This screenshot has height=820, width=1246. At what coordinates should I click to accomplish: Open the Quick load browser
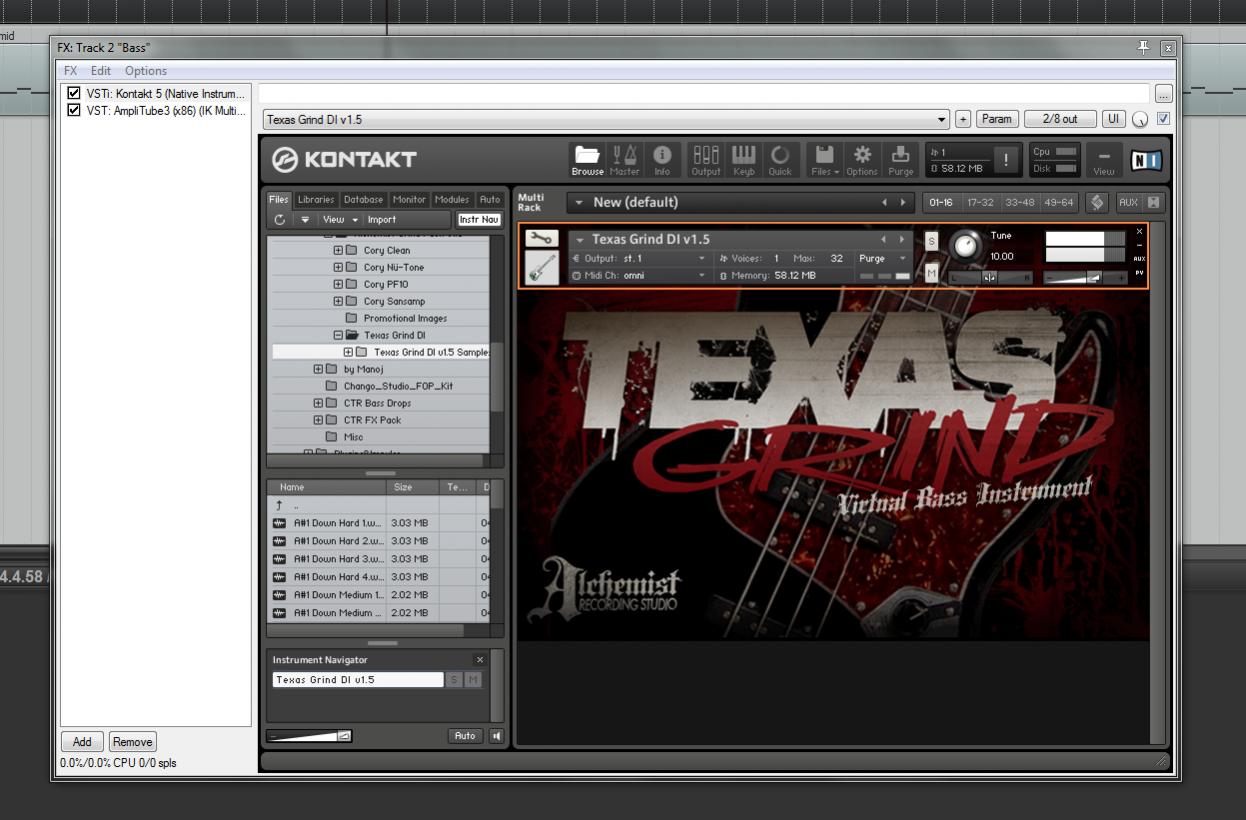[x=780, y=159]
